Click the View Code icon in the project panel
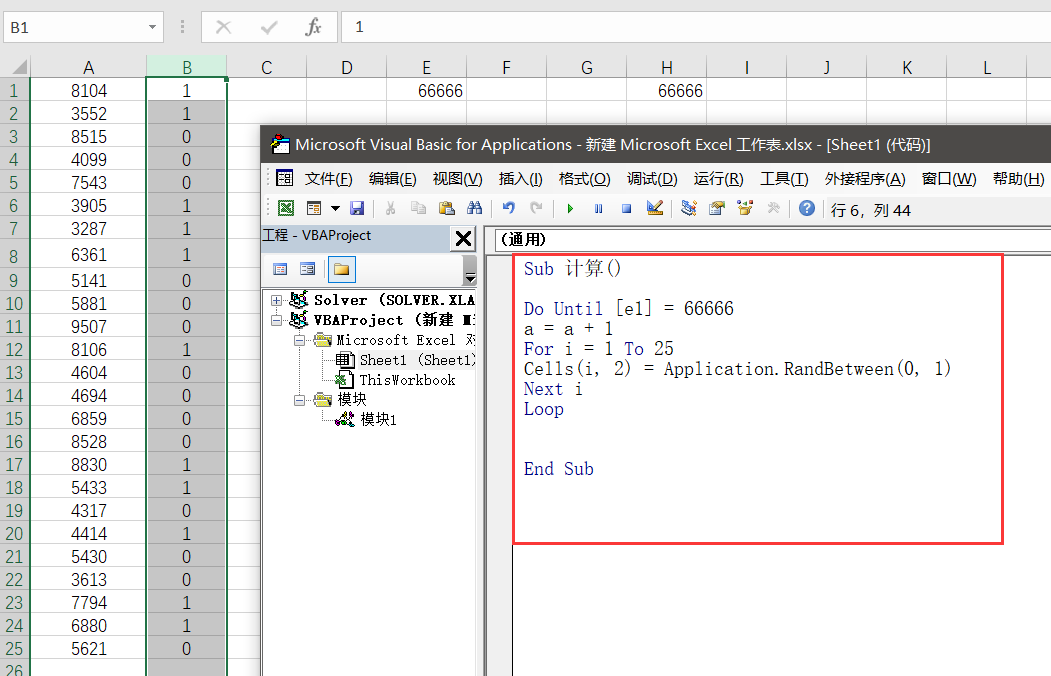The width and height of the screenshot is (1051, 676). 280,269
